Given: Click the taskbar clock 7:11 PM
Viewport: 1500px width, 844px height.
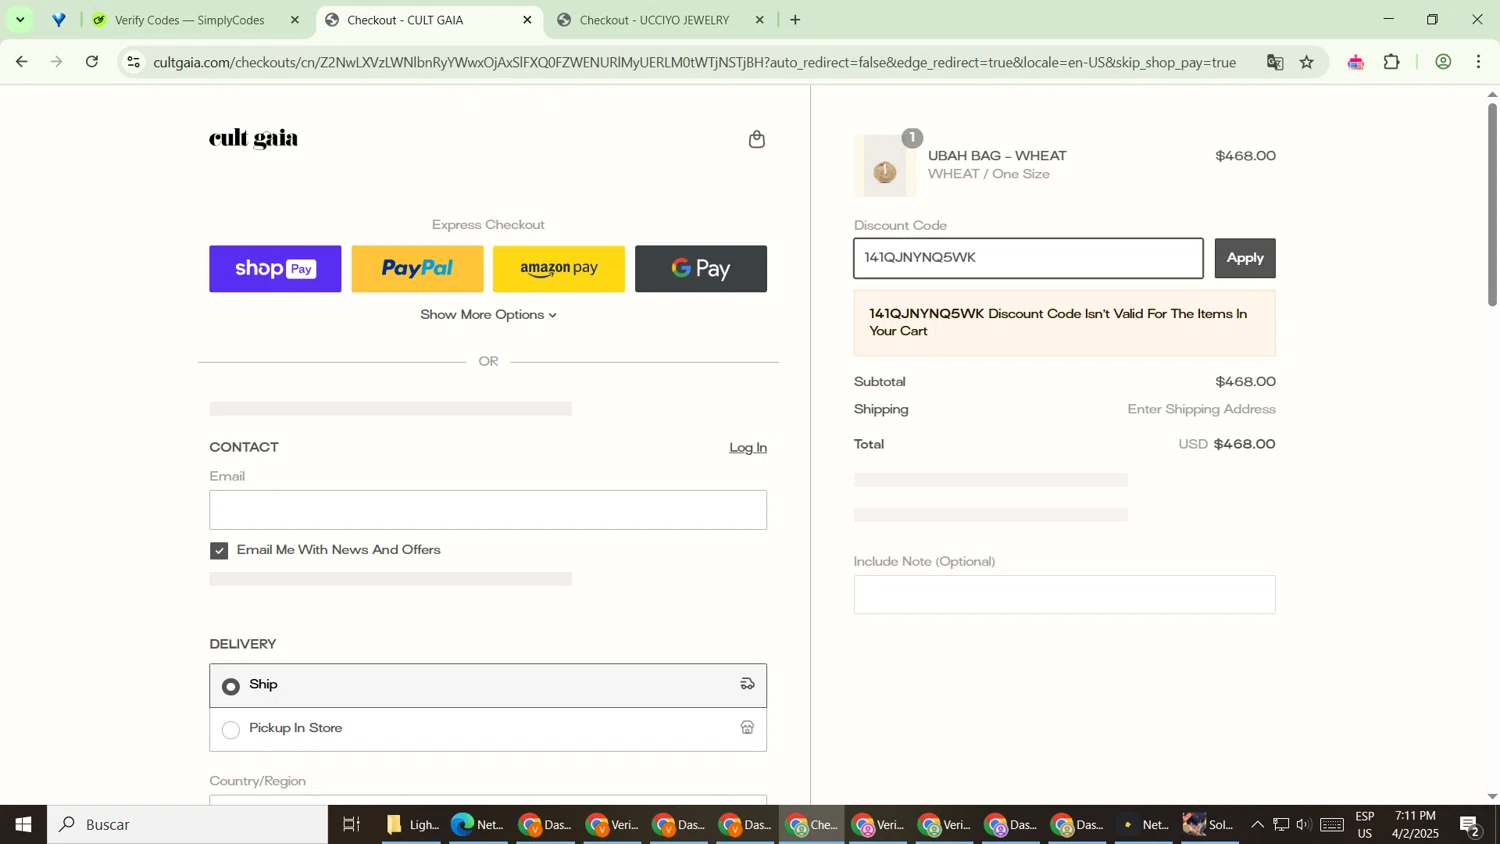Looking at the screenshot, I should pyautogui.click(x=1414, y=825).
